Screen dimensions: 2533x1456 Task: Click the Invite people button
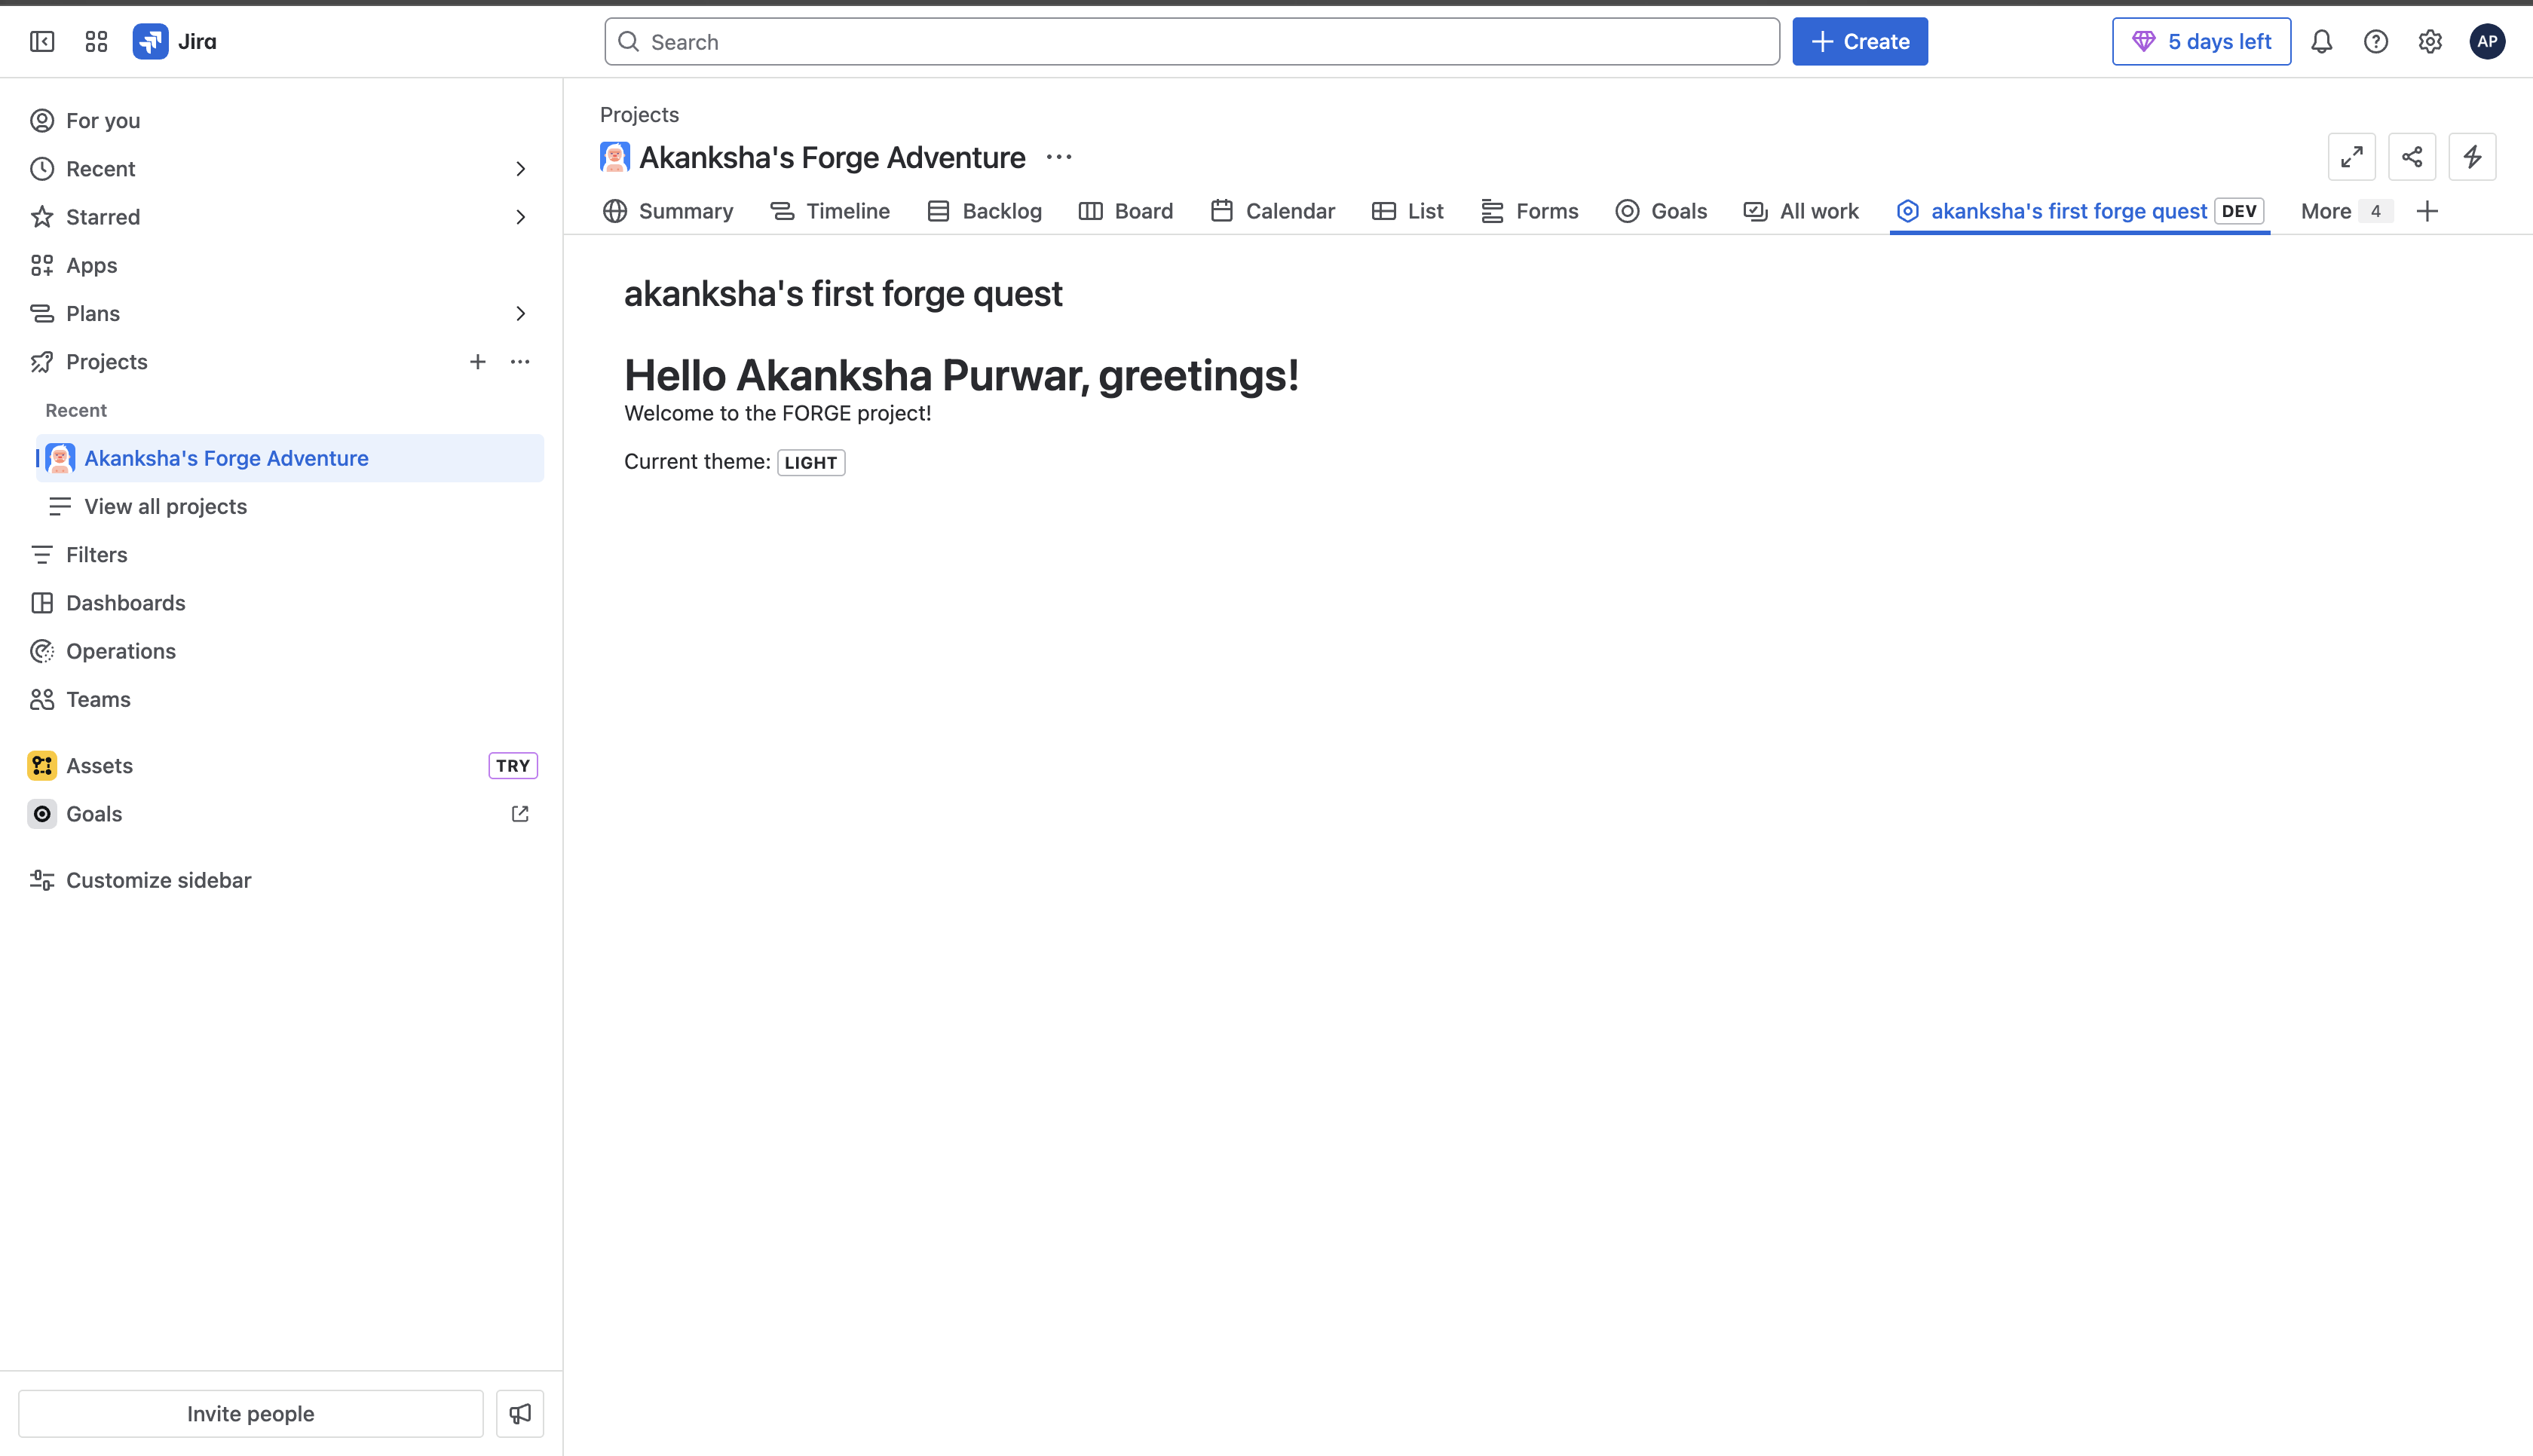click(x=250, y=1413)
